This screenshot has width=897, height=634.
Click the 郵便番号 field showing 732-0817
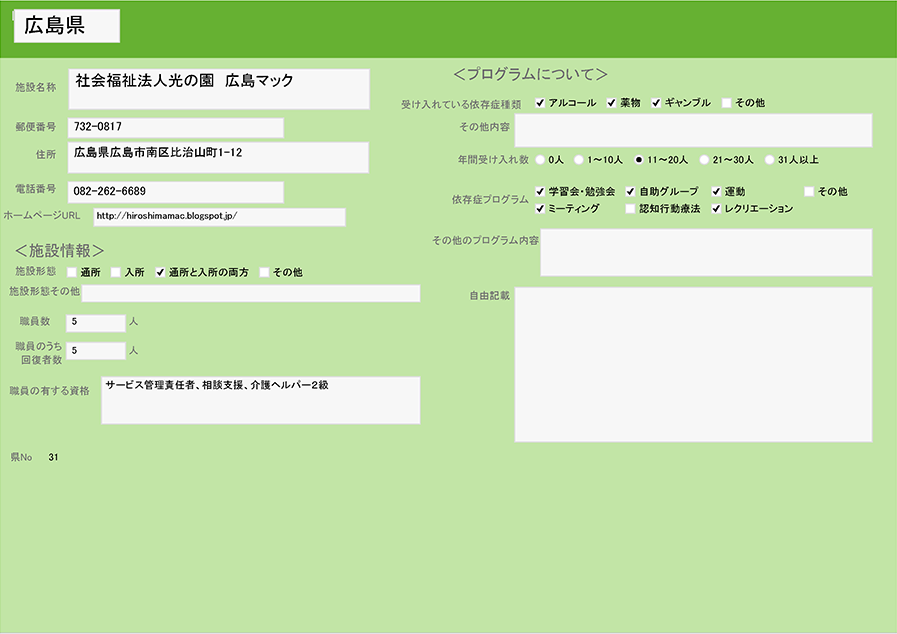pyautogui.click(x=175, y=128)
